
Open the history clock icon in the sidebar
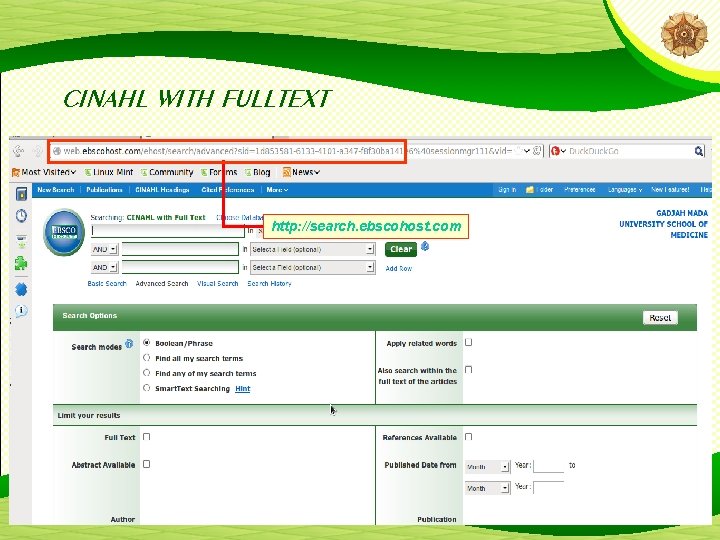[x=21, y=215]
